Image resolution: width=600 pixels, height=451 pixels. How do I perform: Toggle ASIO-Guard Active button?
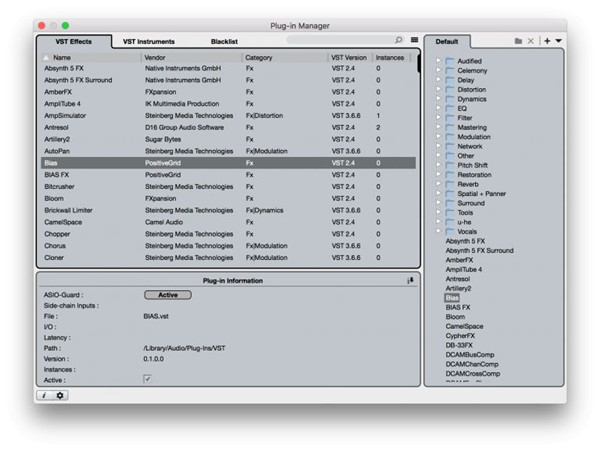coord(168,295)
